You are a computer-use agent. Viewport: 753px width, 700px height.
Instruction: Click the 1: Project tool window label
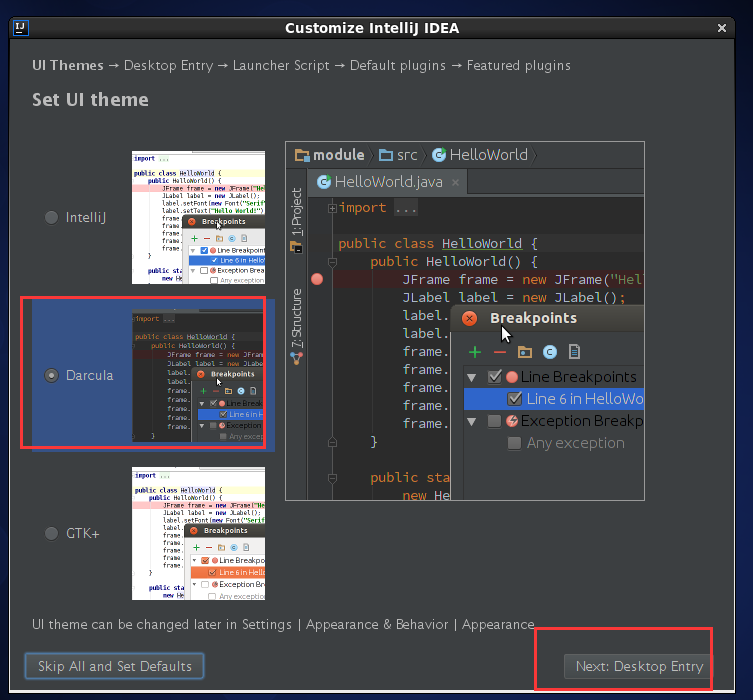297,212
